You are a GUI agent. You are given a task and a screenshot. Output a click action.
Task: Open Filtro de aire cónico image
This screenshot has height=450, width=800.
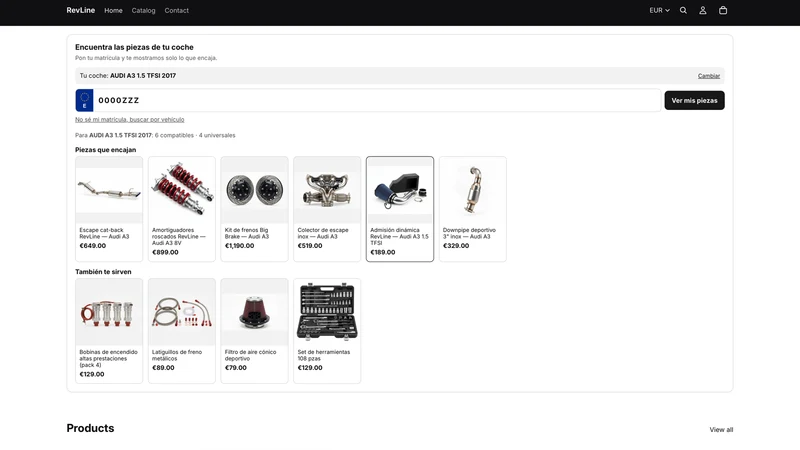pos(255,312)
